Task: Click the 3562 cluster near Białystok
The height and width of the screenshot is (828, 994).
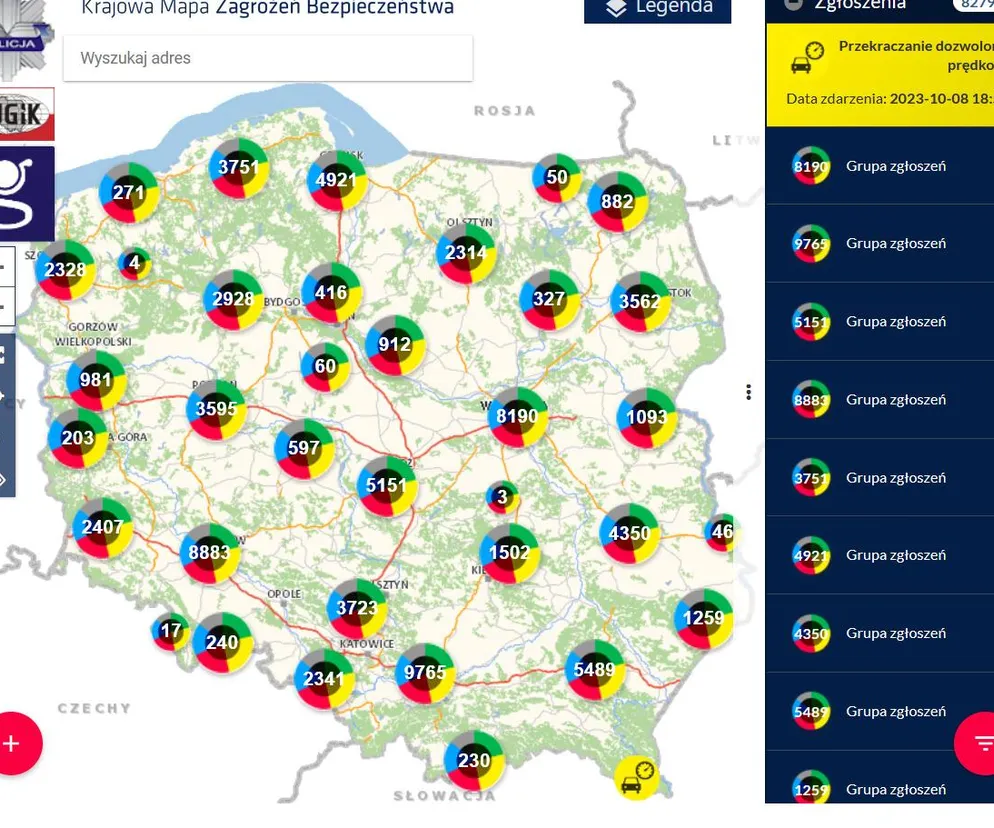Action: click(x=640, y=301)
